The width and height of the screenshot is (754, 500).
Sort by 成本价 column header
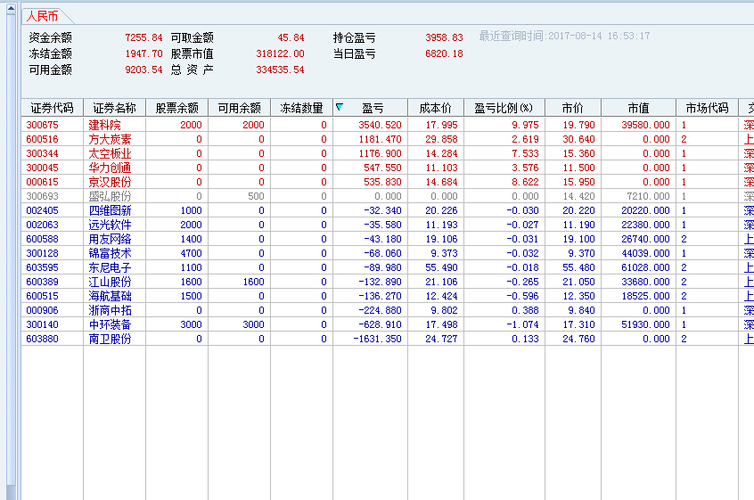click(436, 108)
